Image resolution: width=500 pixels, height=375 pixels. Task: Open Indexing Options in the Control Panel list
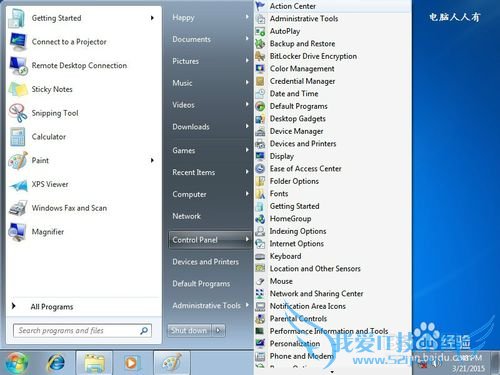(x=298, y=231)
